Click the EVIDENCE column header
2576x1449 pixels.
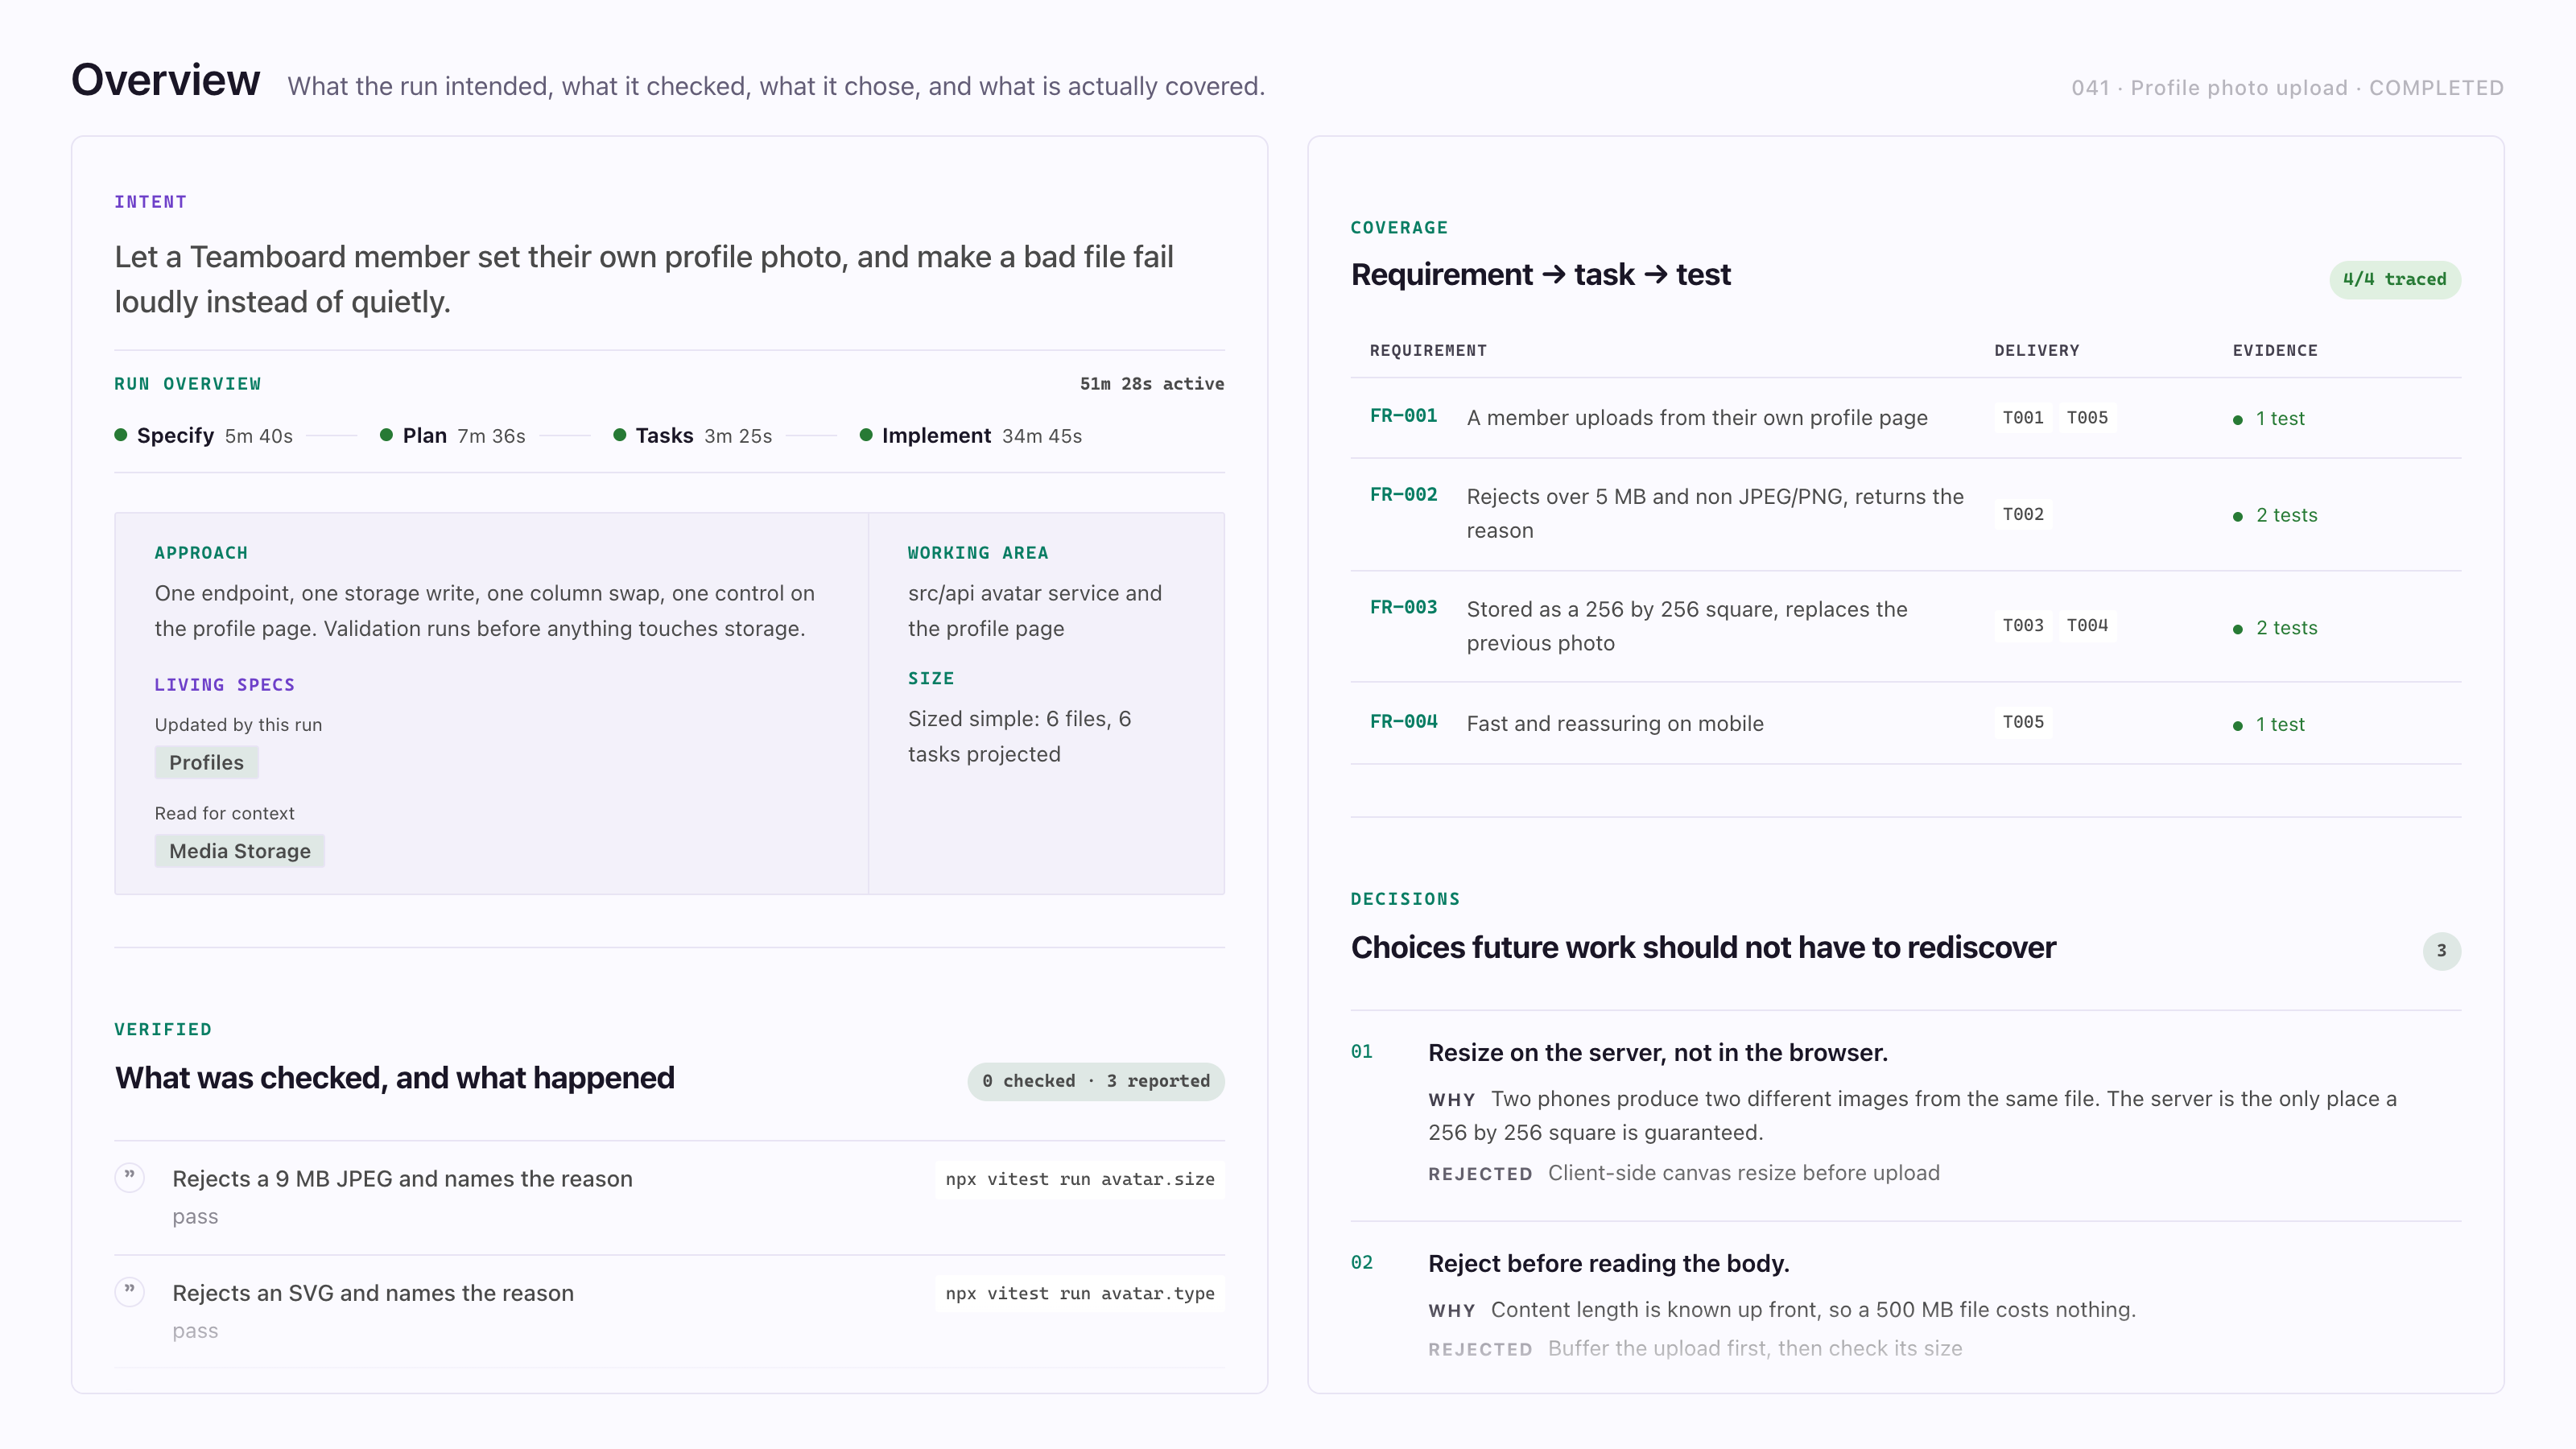(2275, 351)
